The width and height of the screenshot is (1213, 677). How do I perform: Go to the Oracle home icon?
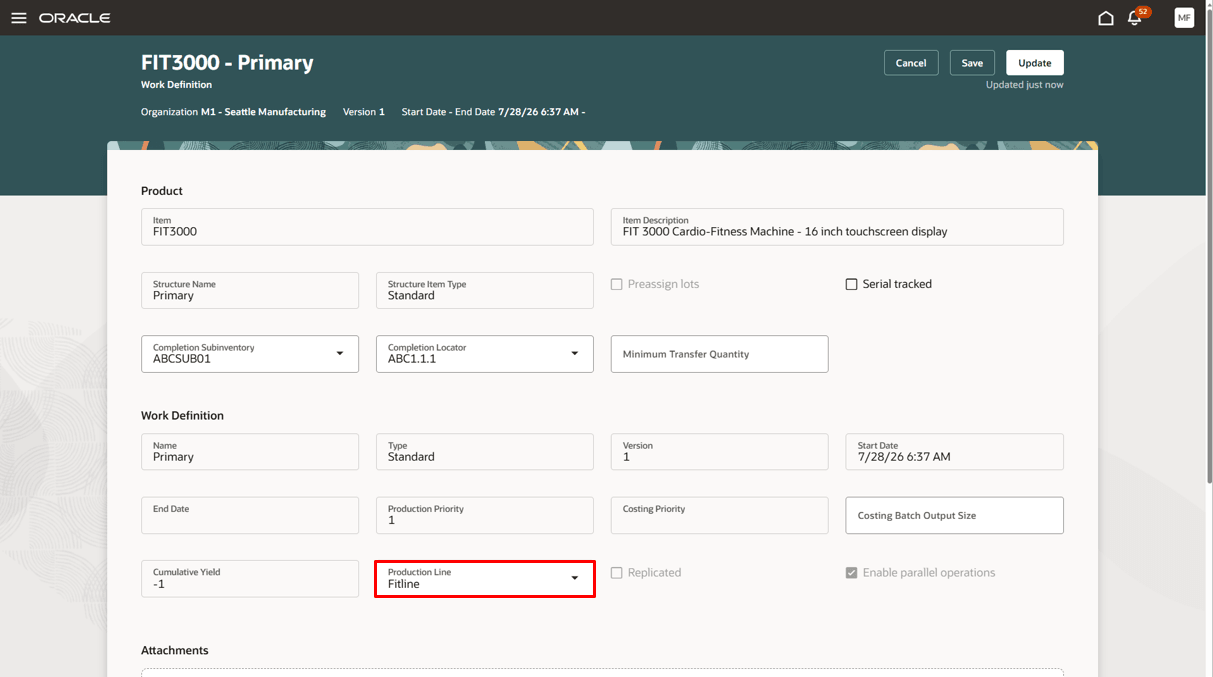pyautogui.click(x=1105, y=18)
